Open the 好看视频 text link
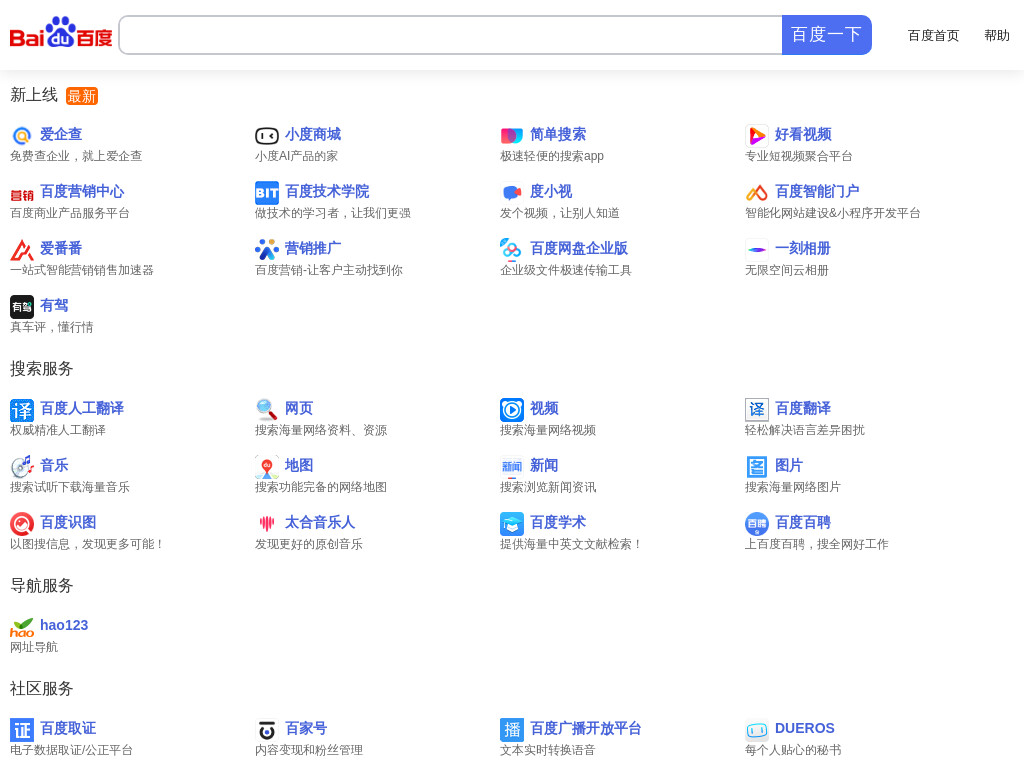Viewport: 1024px width, 768px height. coord(803,135)
